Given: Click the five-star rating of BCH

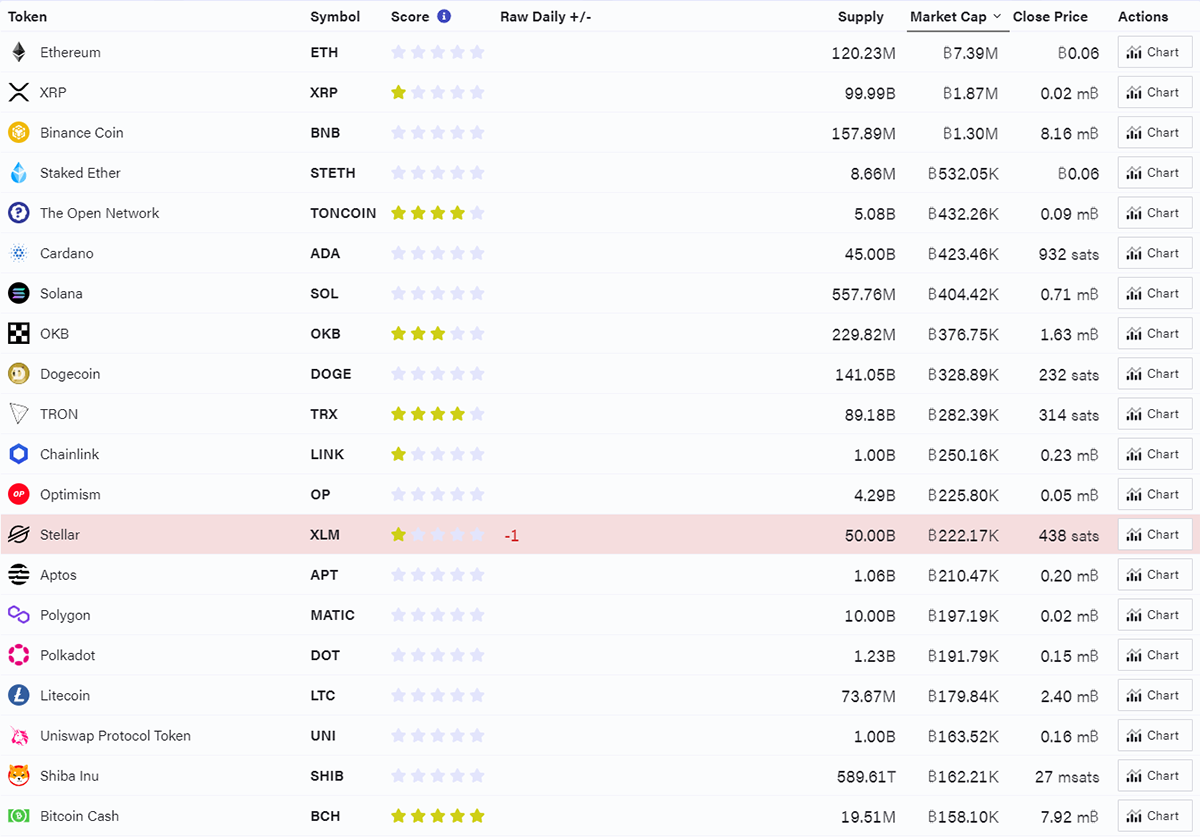Looking at the screenshot, I should tap(438, 816).
